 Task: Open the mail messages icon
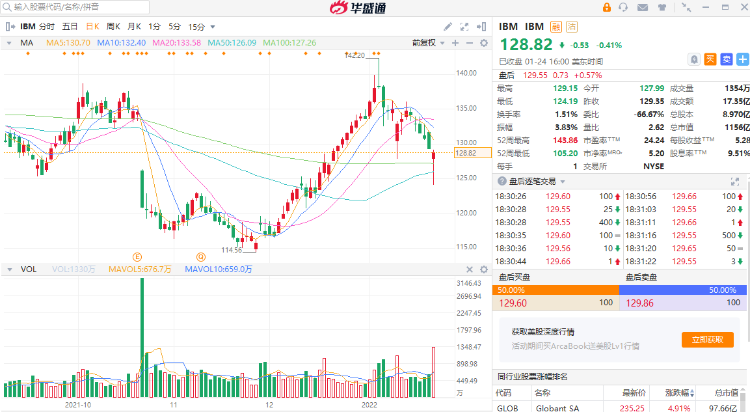pyautogui.click(x=642, y=7)
